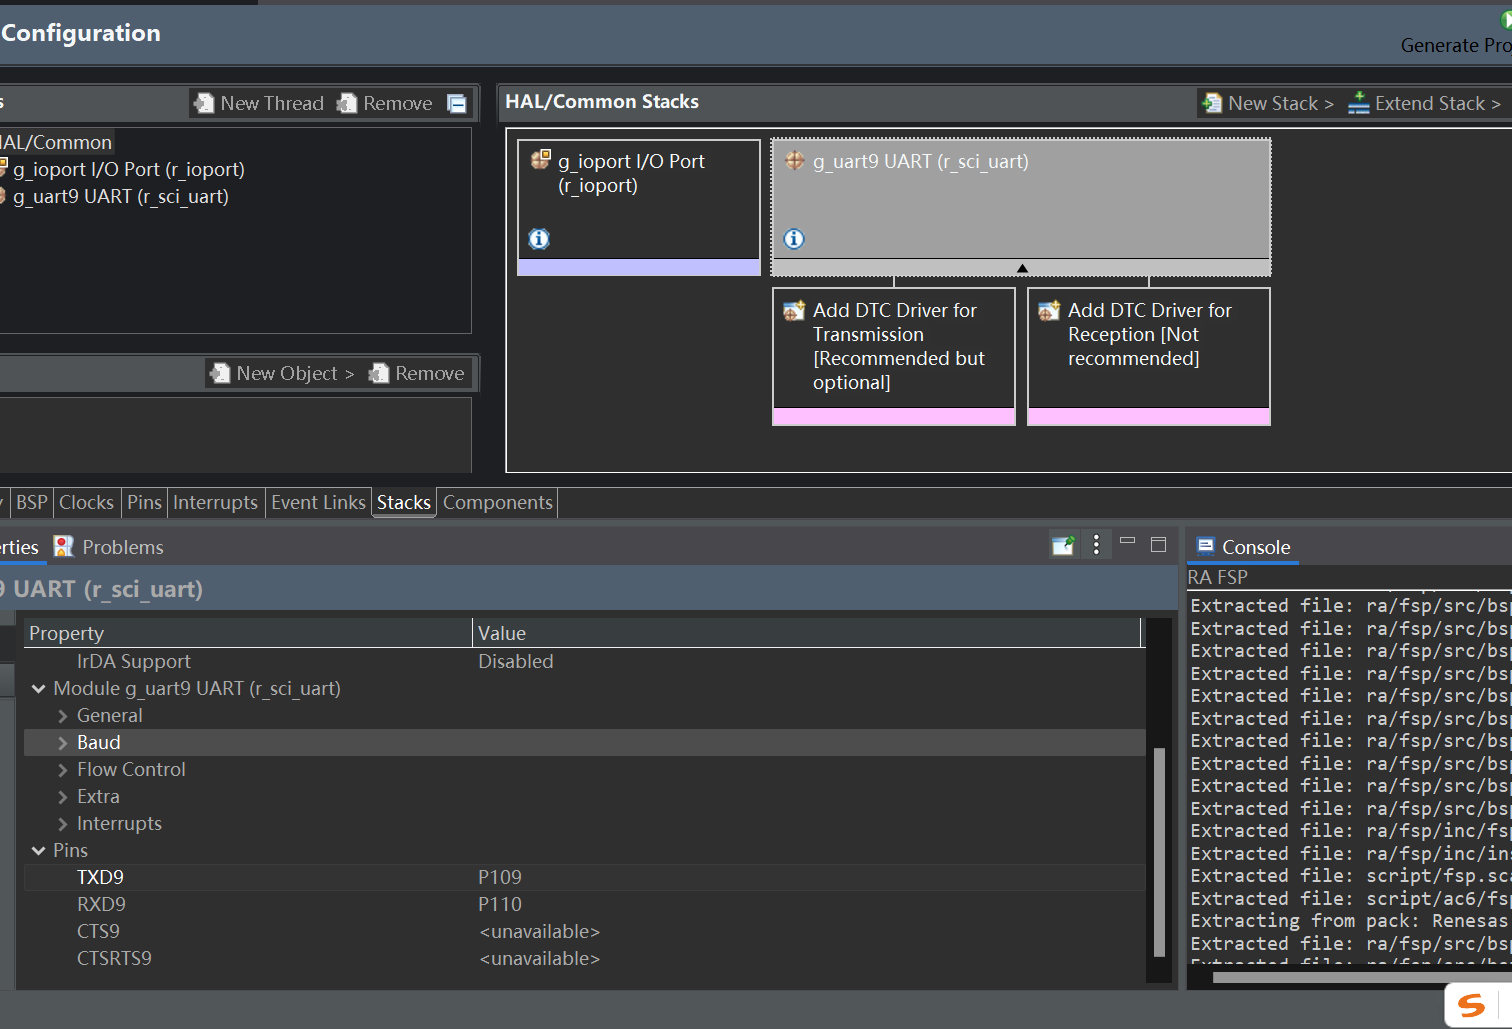Viewport: 1512px width, 1029px height.
Task: Collapse the Module g_uart9 UART properties group
Action: [39, 688]
